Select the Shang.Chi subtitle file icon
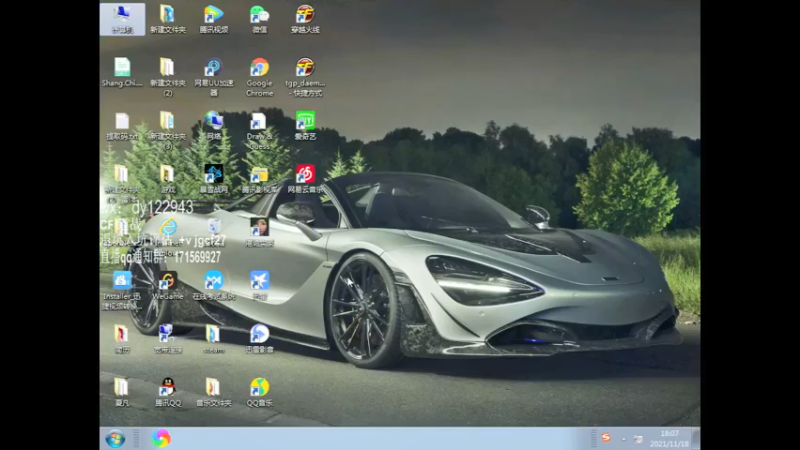This screenshot has height=450, width=800. click(122, 72)
